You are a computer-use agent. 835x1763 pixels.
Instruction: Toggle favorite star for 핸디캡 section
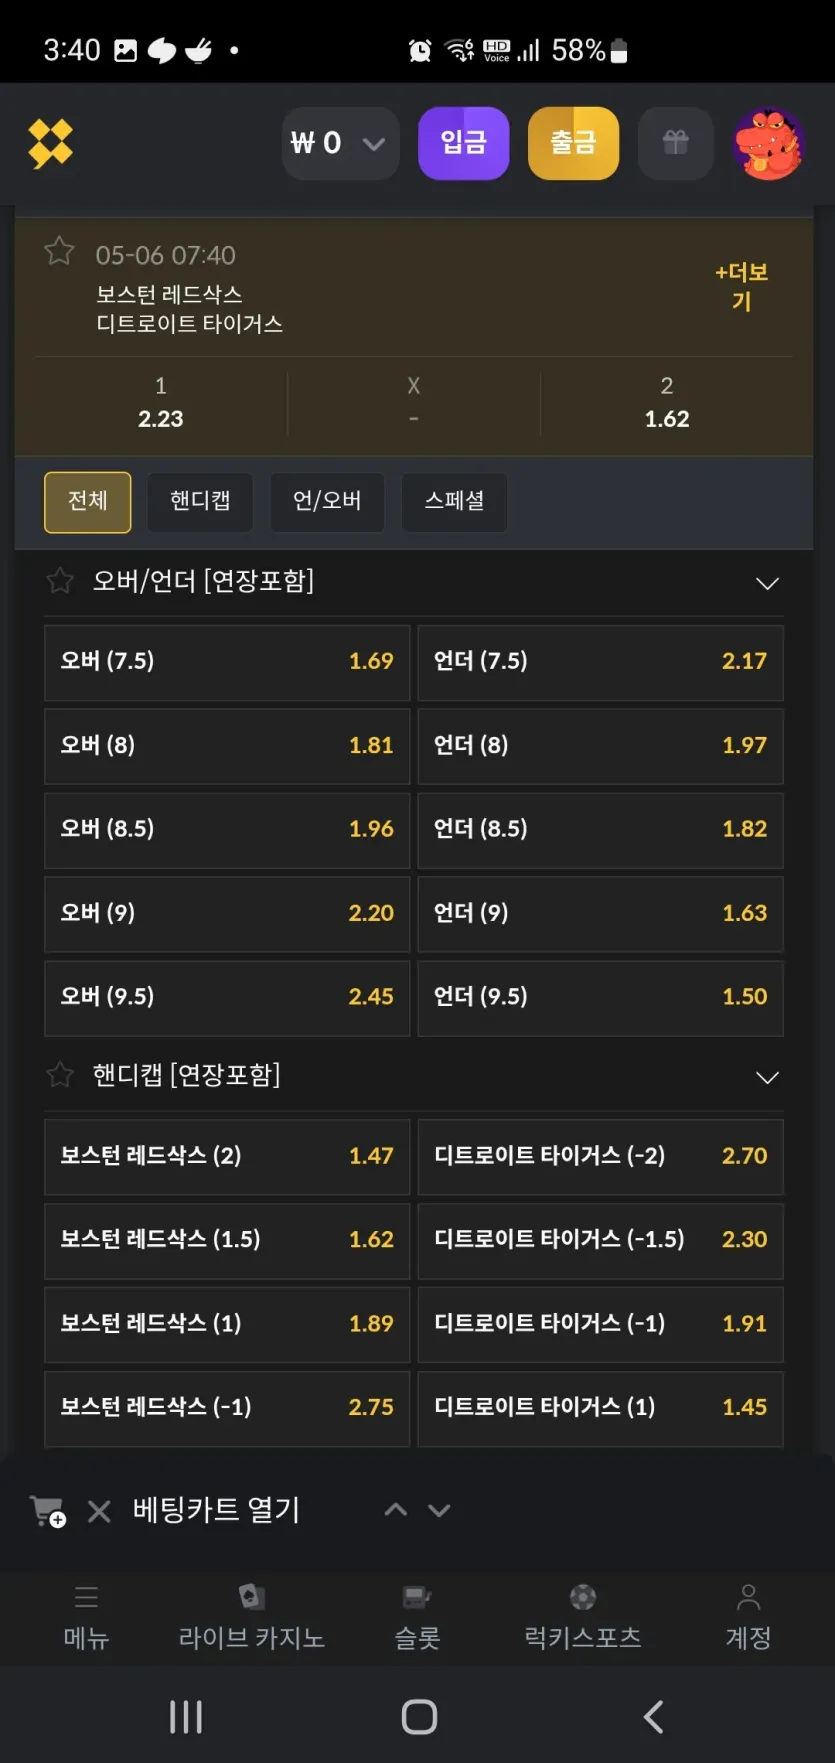[x=60, y=1074]
